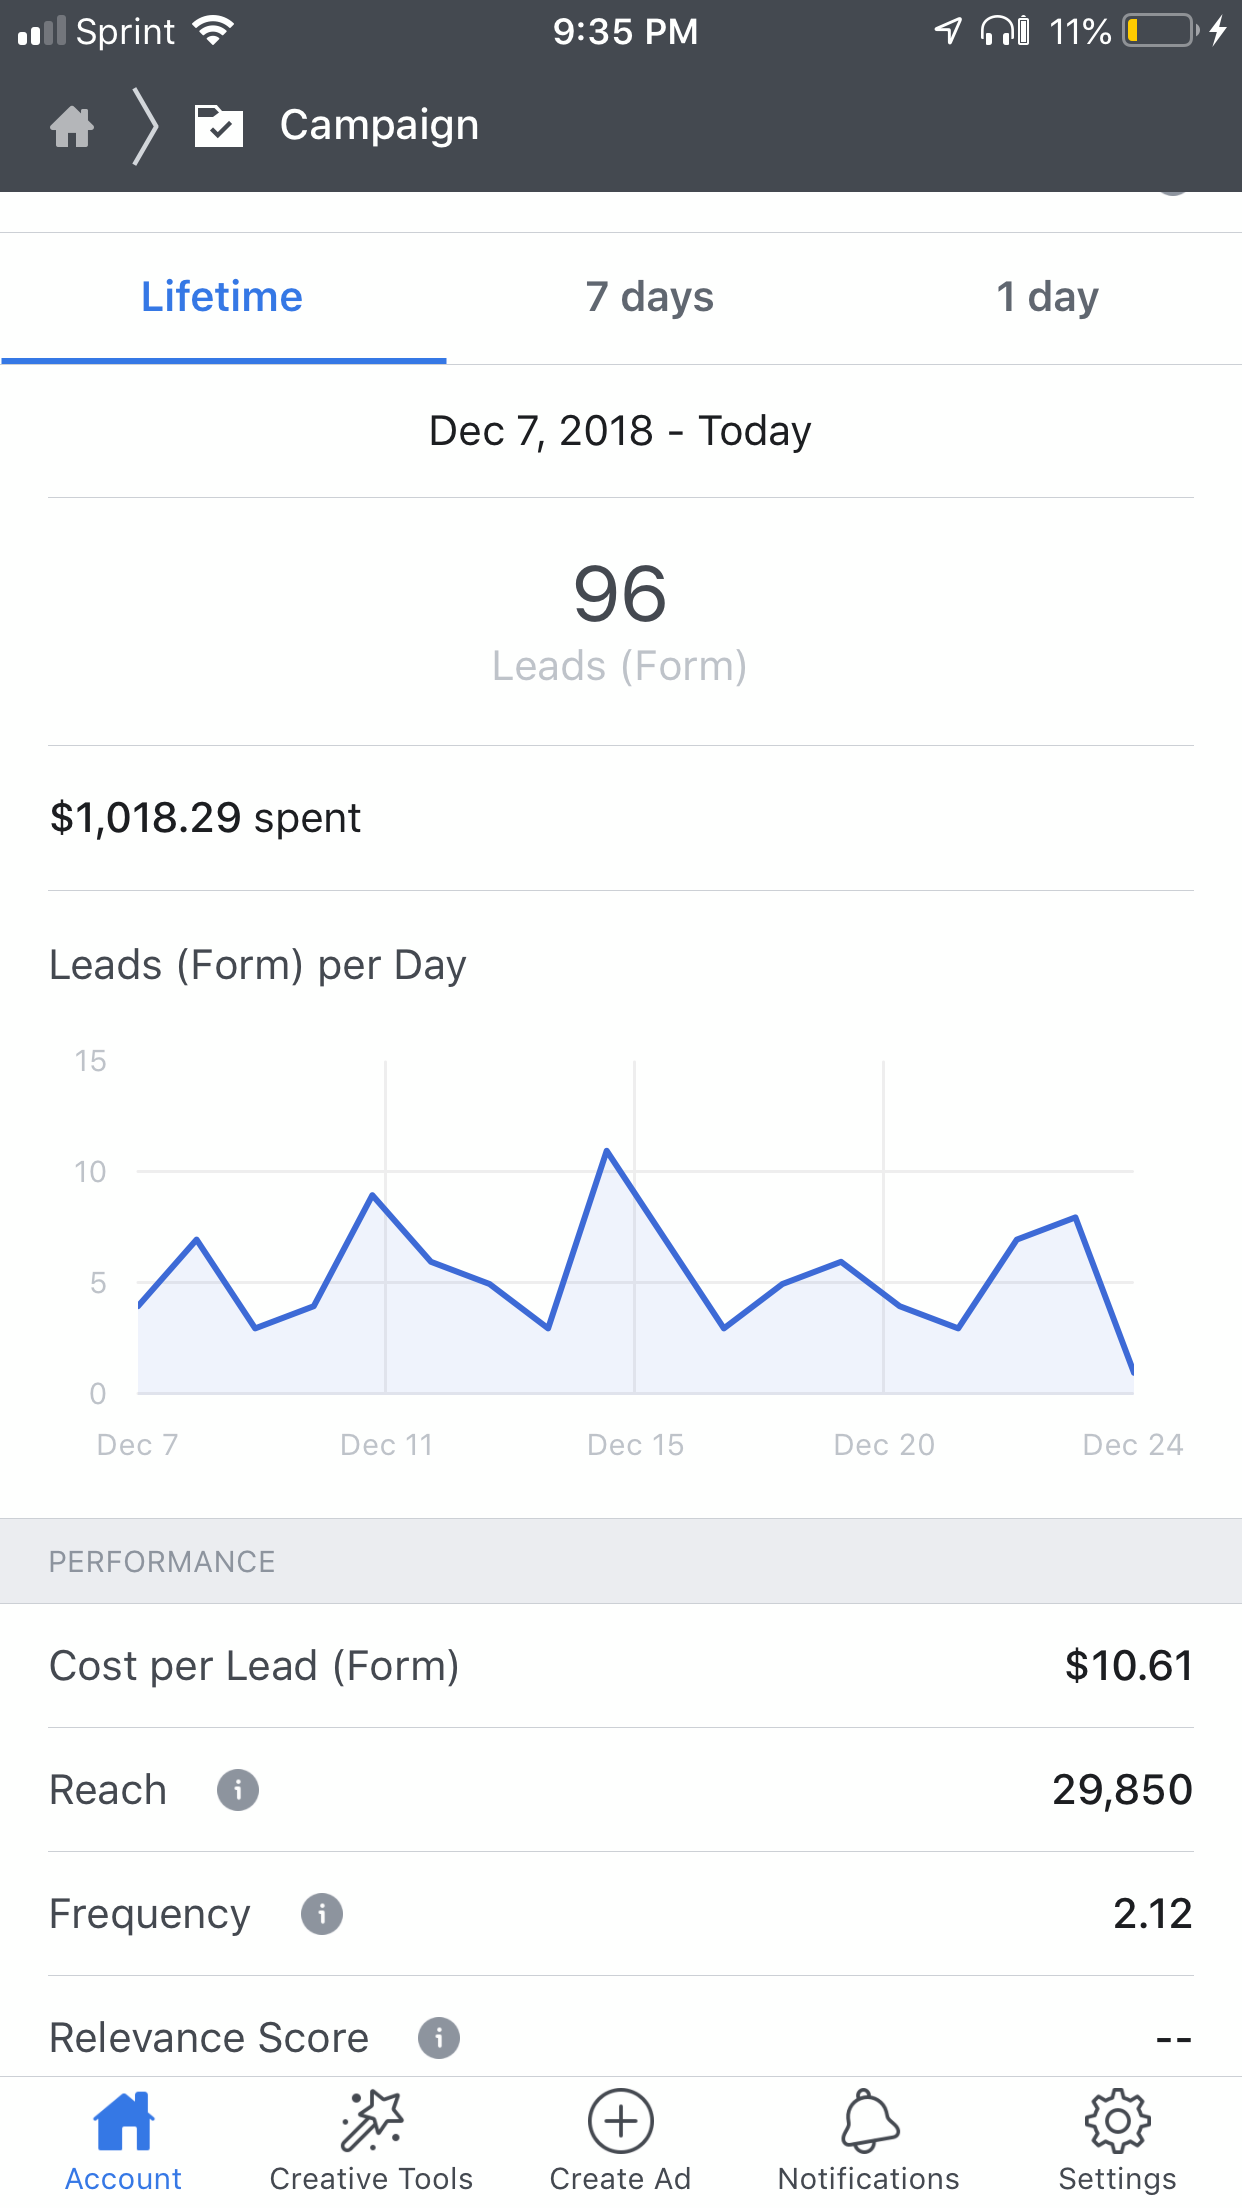Tap the 96 Leads (Form) summary
1242x2208 pixels.
620,622
